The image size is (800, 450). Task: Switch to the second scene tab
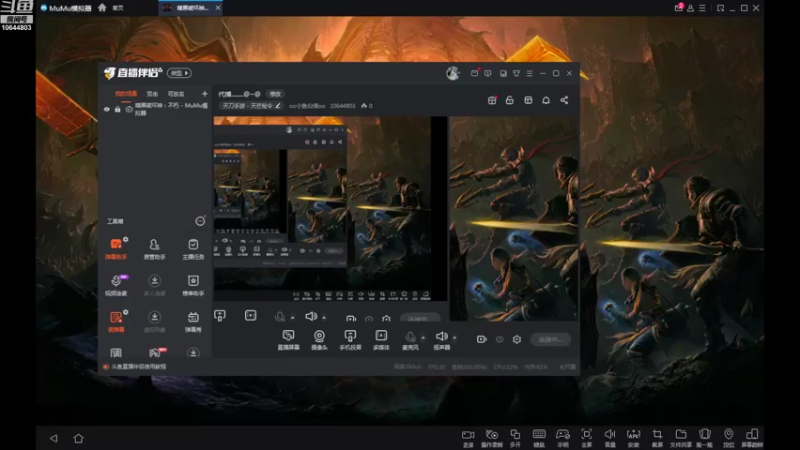[152, 94]
